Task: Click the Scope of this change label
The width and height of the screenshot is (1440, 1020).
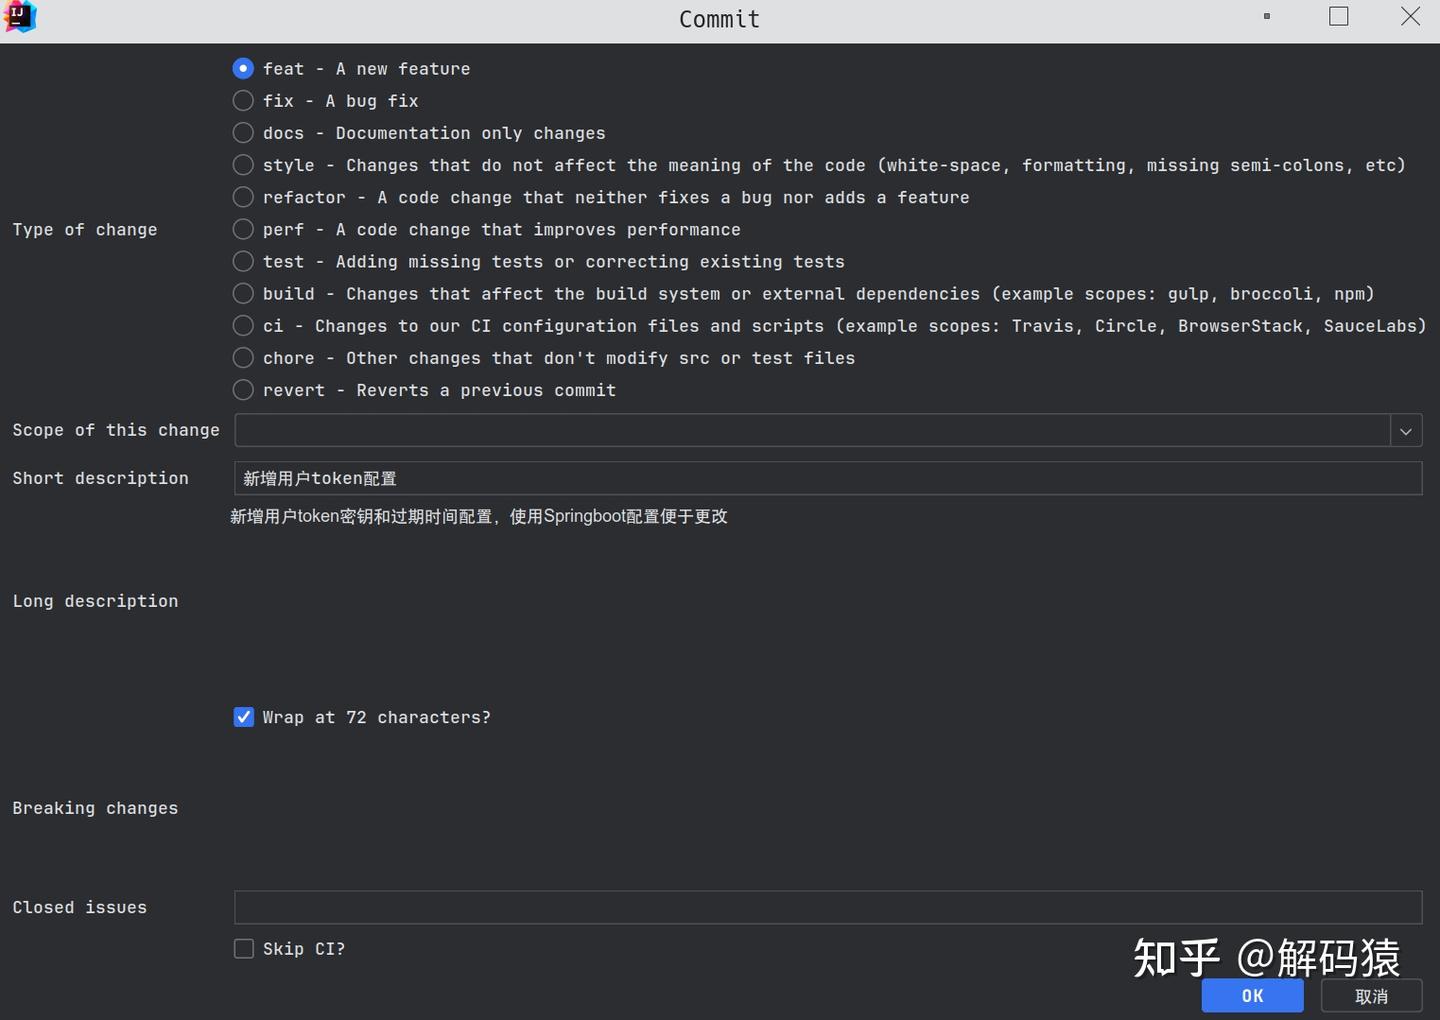Action: [116, 430]
